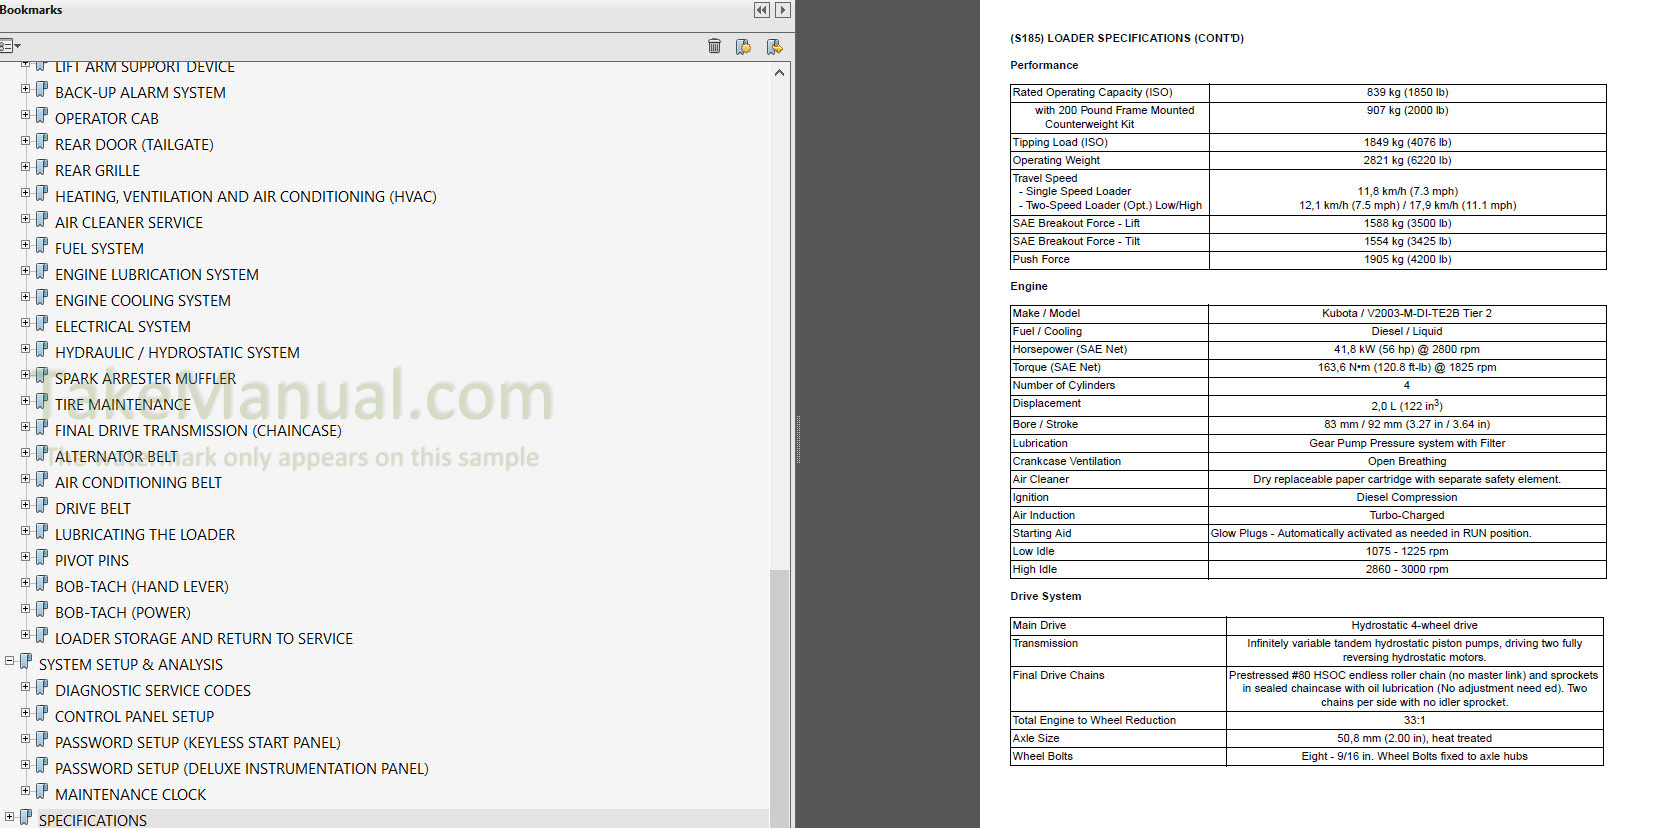Collapse the Bookmarks panel with double-arrow button
The image size is (1666, 828).
pos(762,10)
